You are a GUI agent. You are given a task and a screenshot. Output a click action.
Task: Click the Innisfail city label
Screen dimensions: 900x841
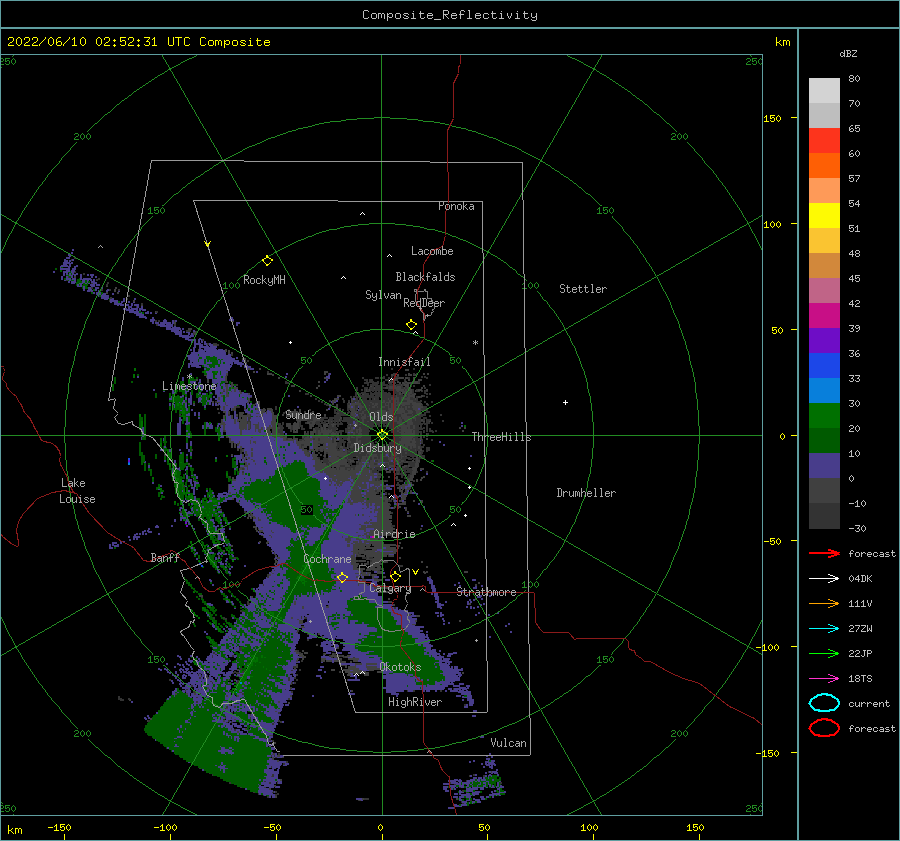click(x=404, y=362)
